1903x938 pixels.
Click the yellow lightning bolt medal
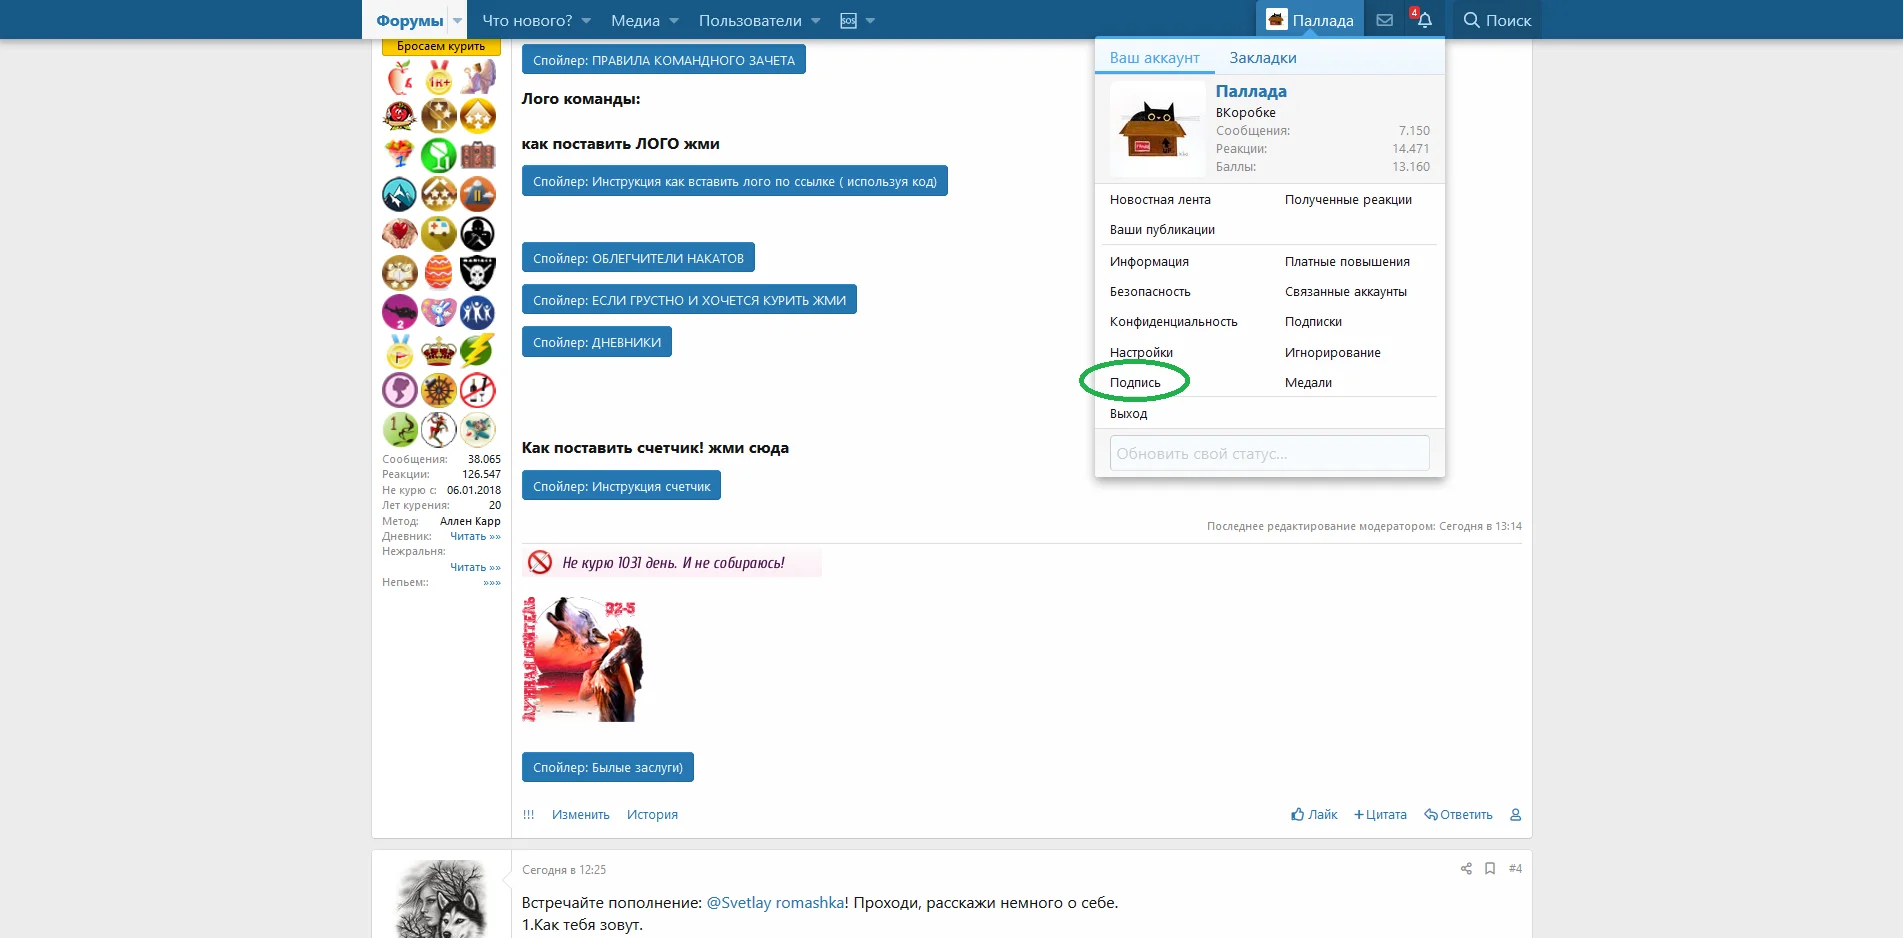(478, 351)
